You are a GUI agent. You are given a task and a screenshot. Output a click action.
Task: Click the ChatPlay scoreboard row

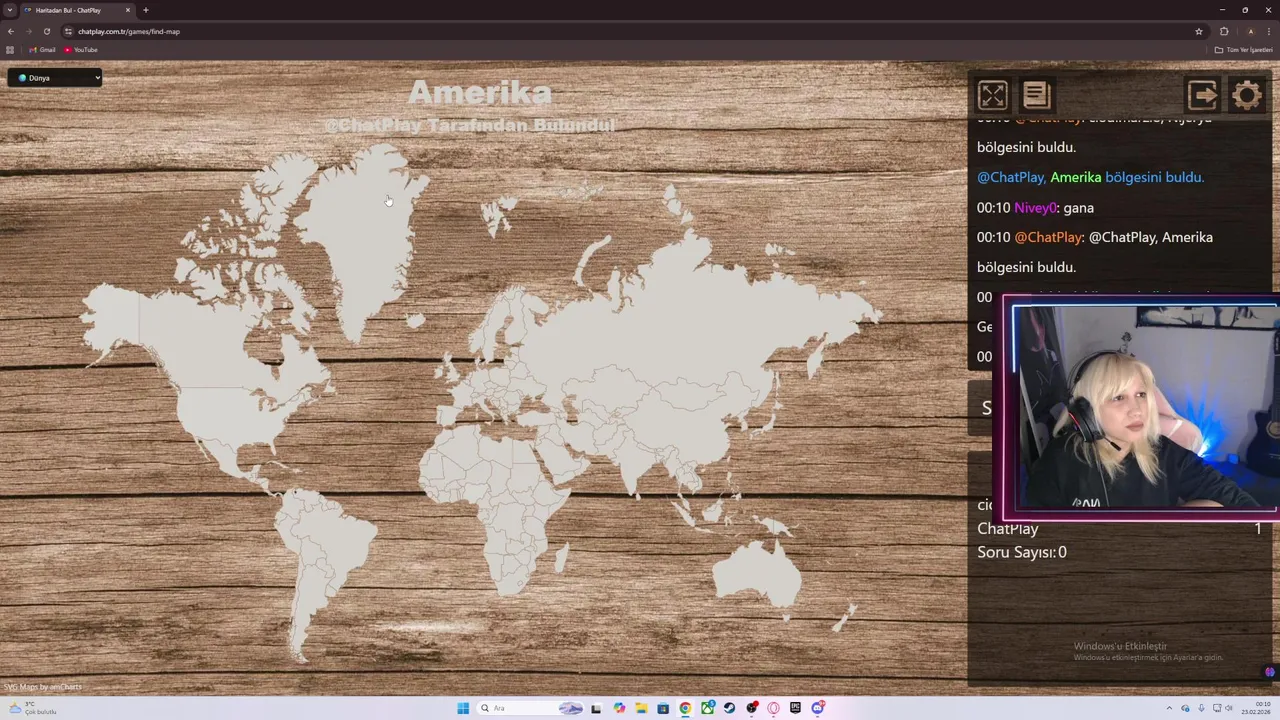click(x=1119, y=528)
